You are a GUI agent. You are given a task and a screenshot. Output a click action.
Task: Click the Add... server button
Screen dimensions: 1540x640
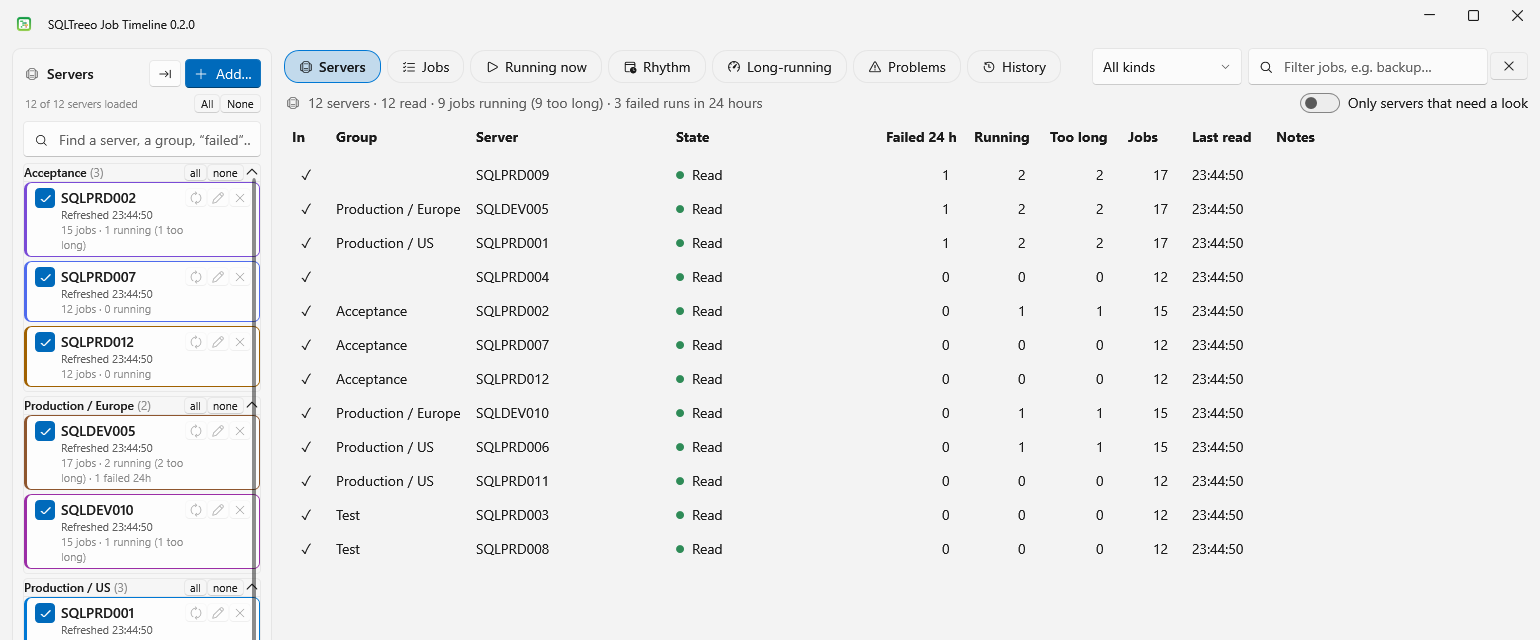223,74
